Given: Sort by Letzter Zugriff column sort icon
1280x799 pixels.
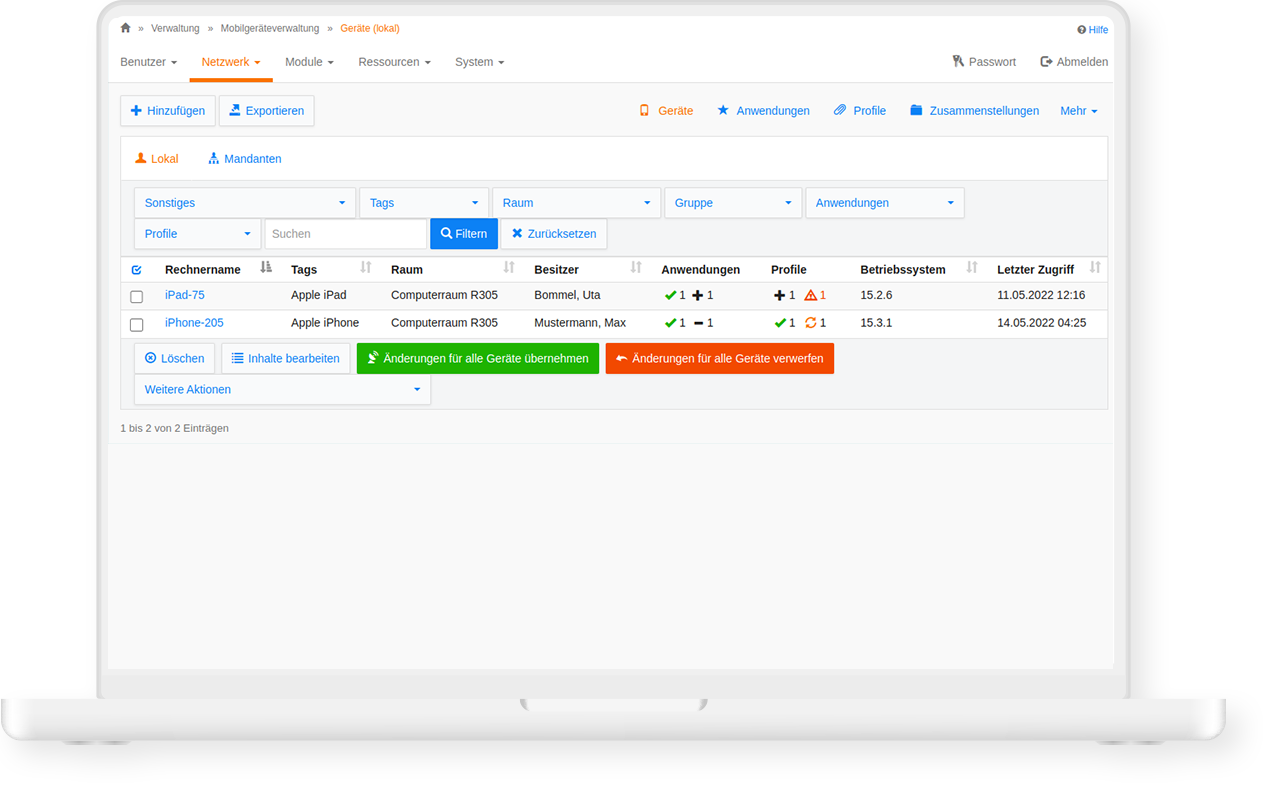Looking at the screenshot, I should click(1095, 267).
